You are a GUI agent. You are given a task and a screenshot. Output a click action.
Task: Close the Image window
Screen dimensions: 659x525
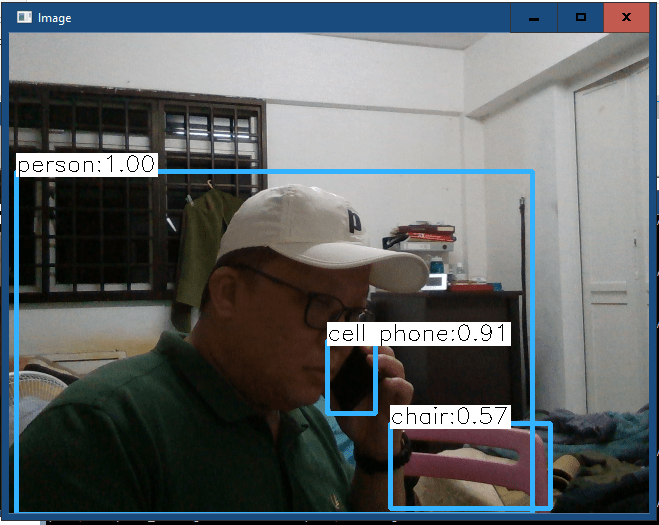click(x=627, y=17)
